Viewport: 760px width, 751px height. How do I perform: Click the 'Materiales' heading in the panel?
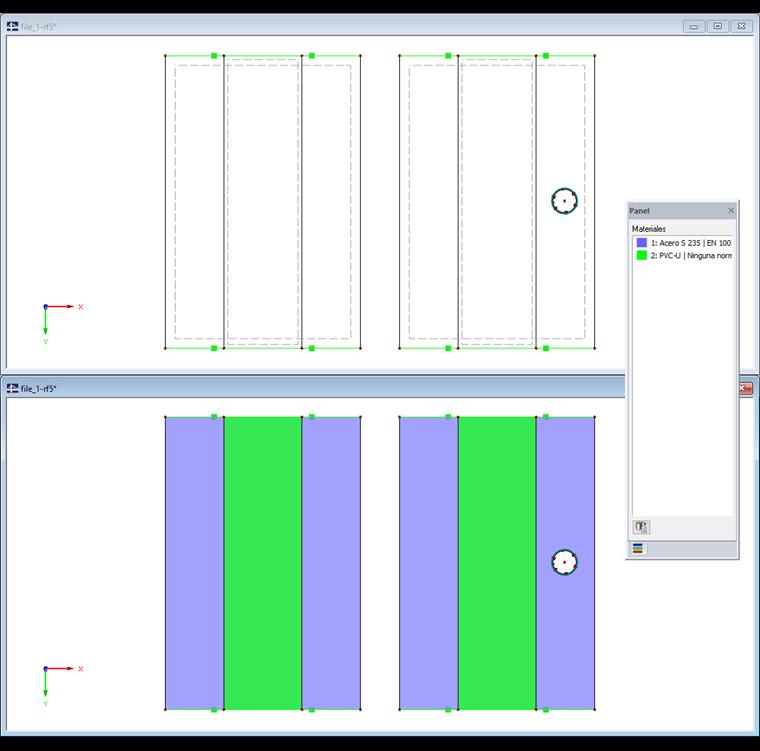click(x=649, y=229)
